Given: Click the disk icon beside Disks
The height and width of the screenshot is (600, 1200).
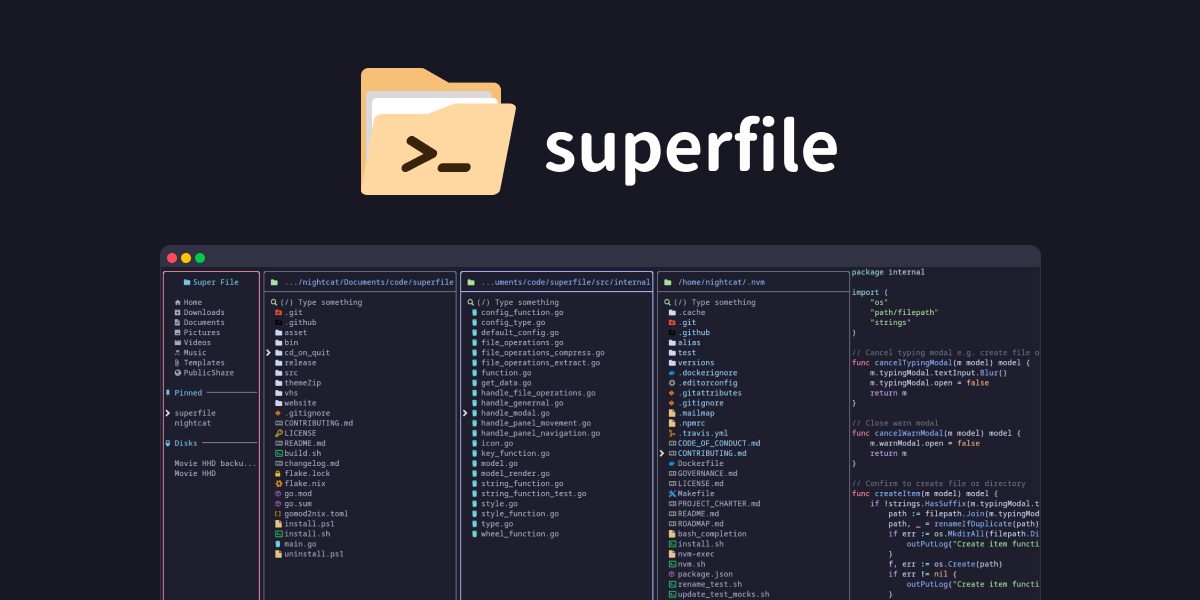Looking at the screenshot, I should pos(168,442).
